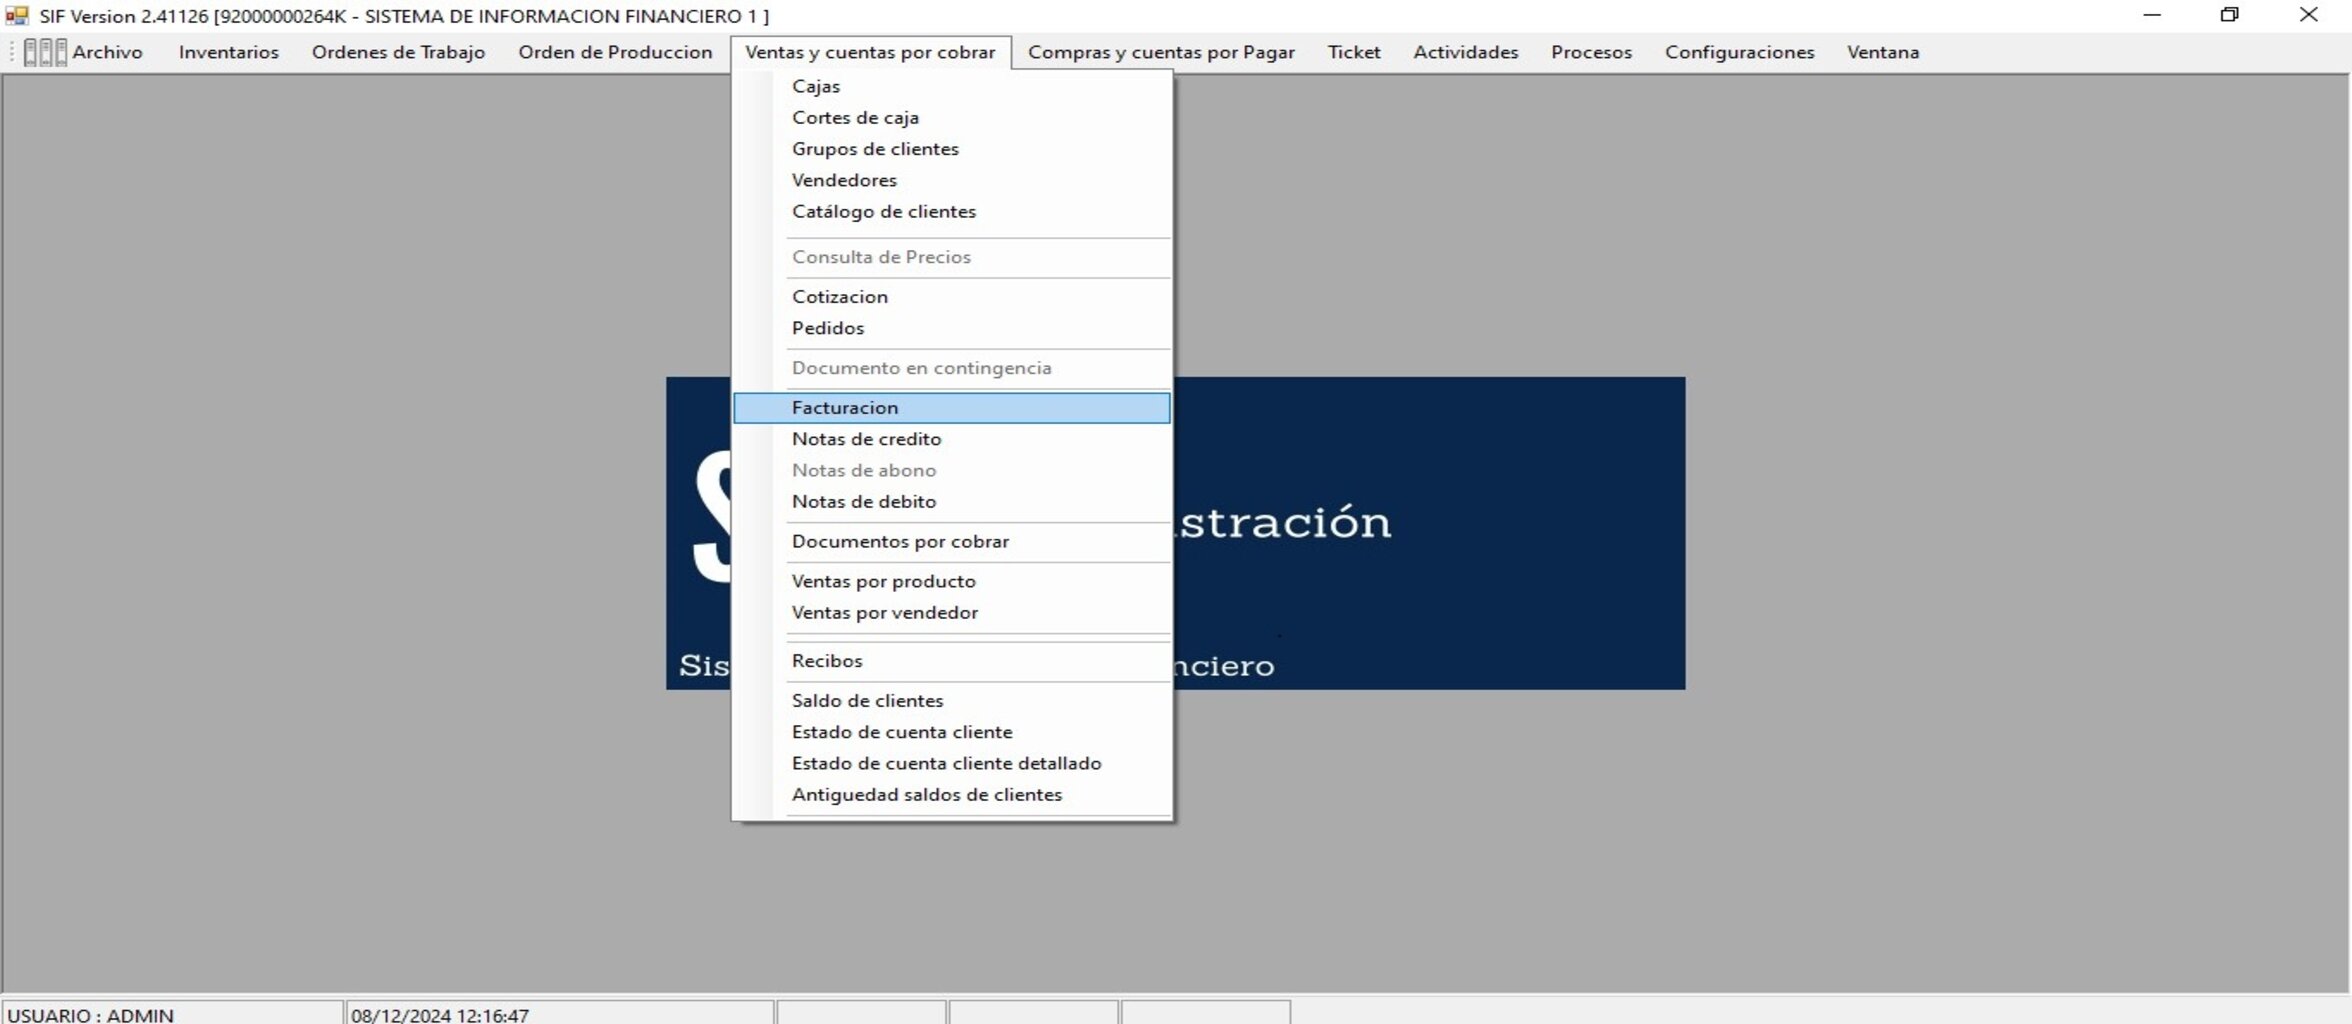Open the Configuraciones menu

point(1739,52)
